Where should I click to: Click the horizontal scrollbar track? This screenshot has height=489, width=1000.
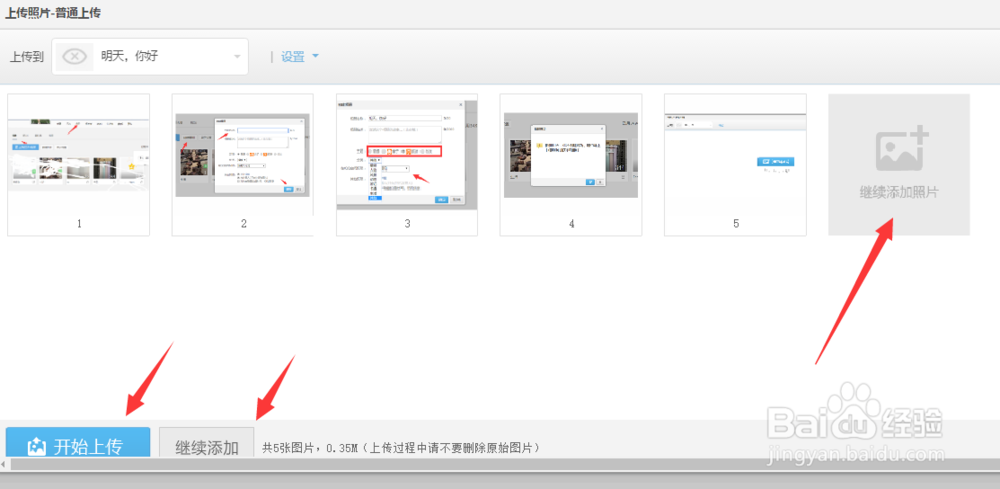pos(504,464)
